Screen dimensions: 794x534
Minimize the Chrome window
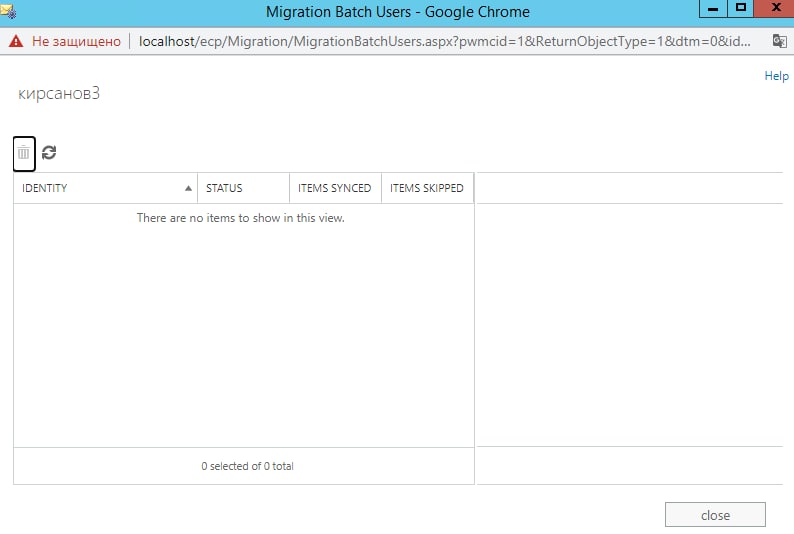(713, 9)
